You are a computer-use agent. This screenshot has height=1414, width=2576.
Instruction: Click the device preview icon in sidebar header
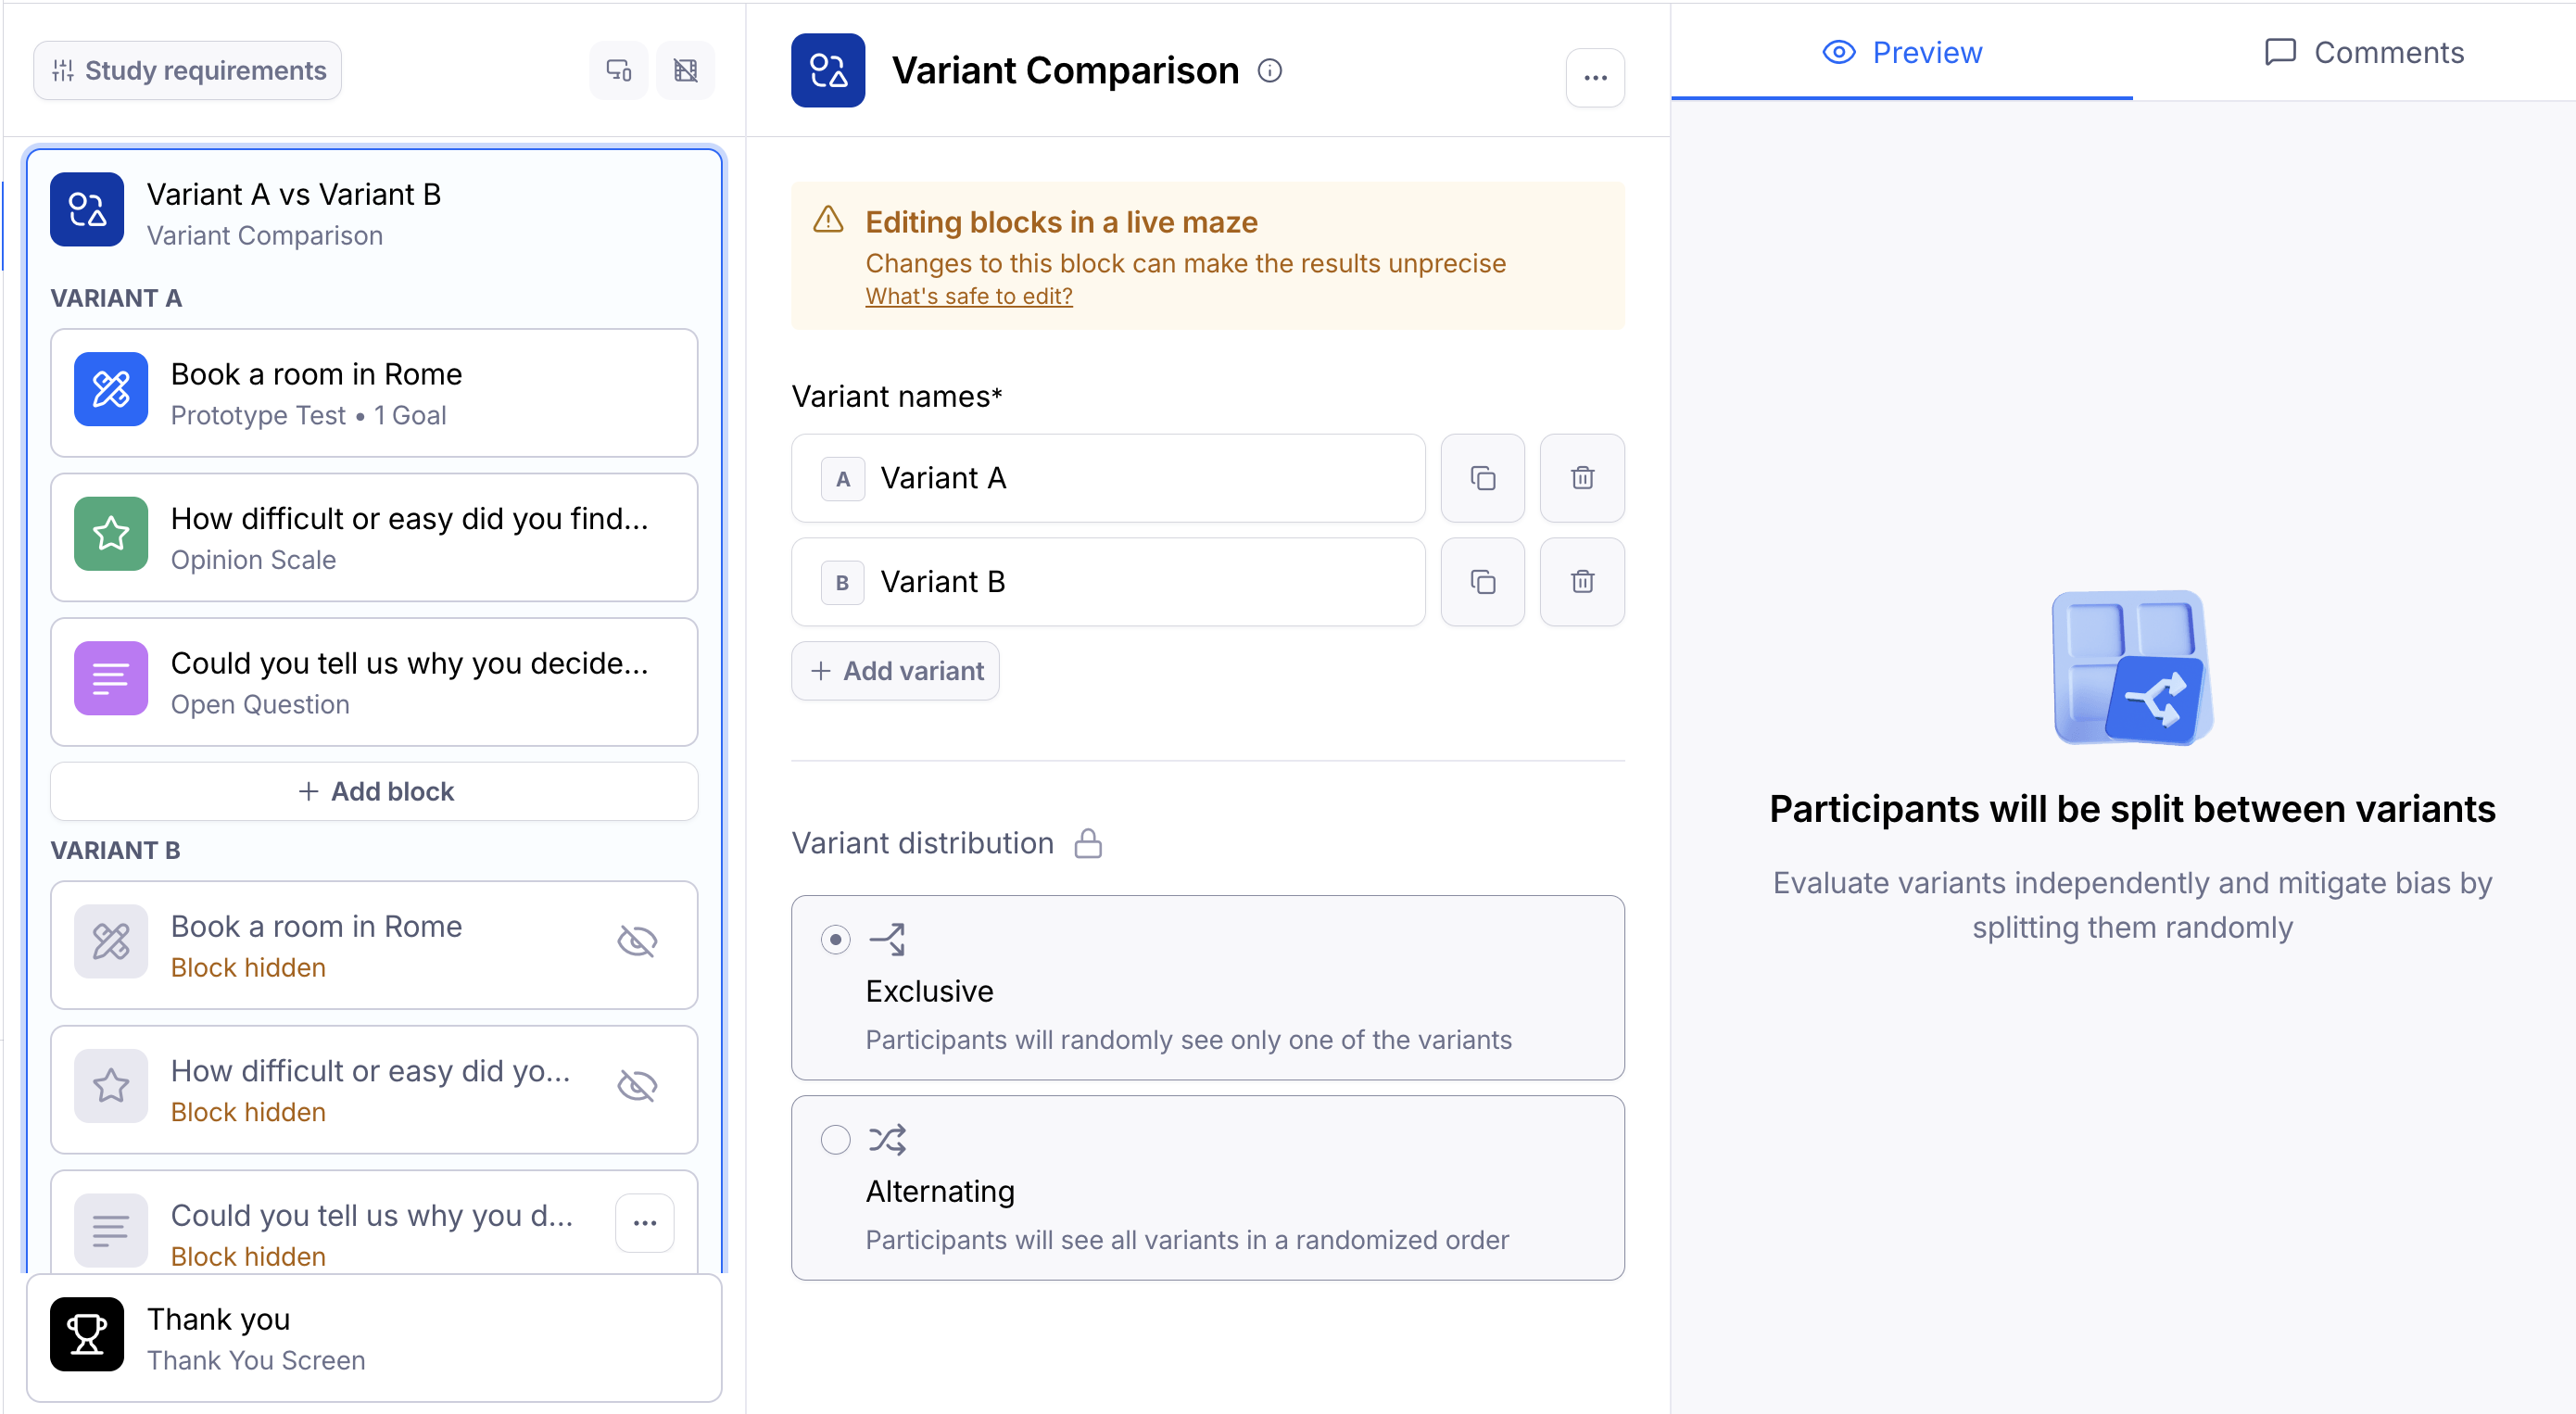pyautogui.click(x=618, y=71)
